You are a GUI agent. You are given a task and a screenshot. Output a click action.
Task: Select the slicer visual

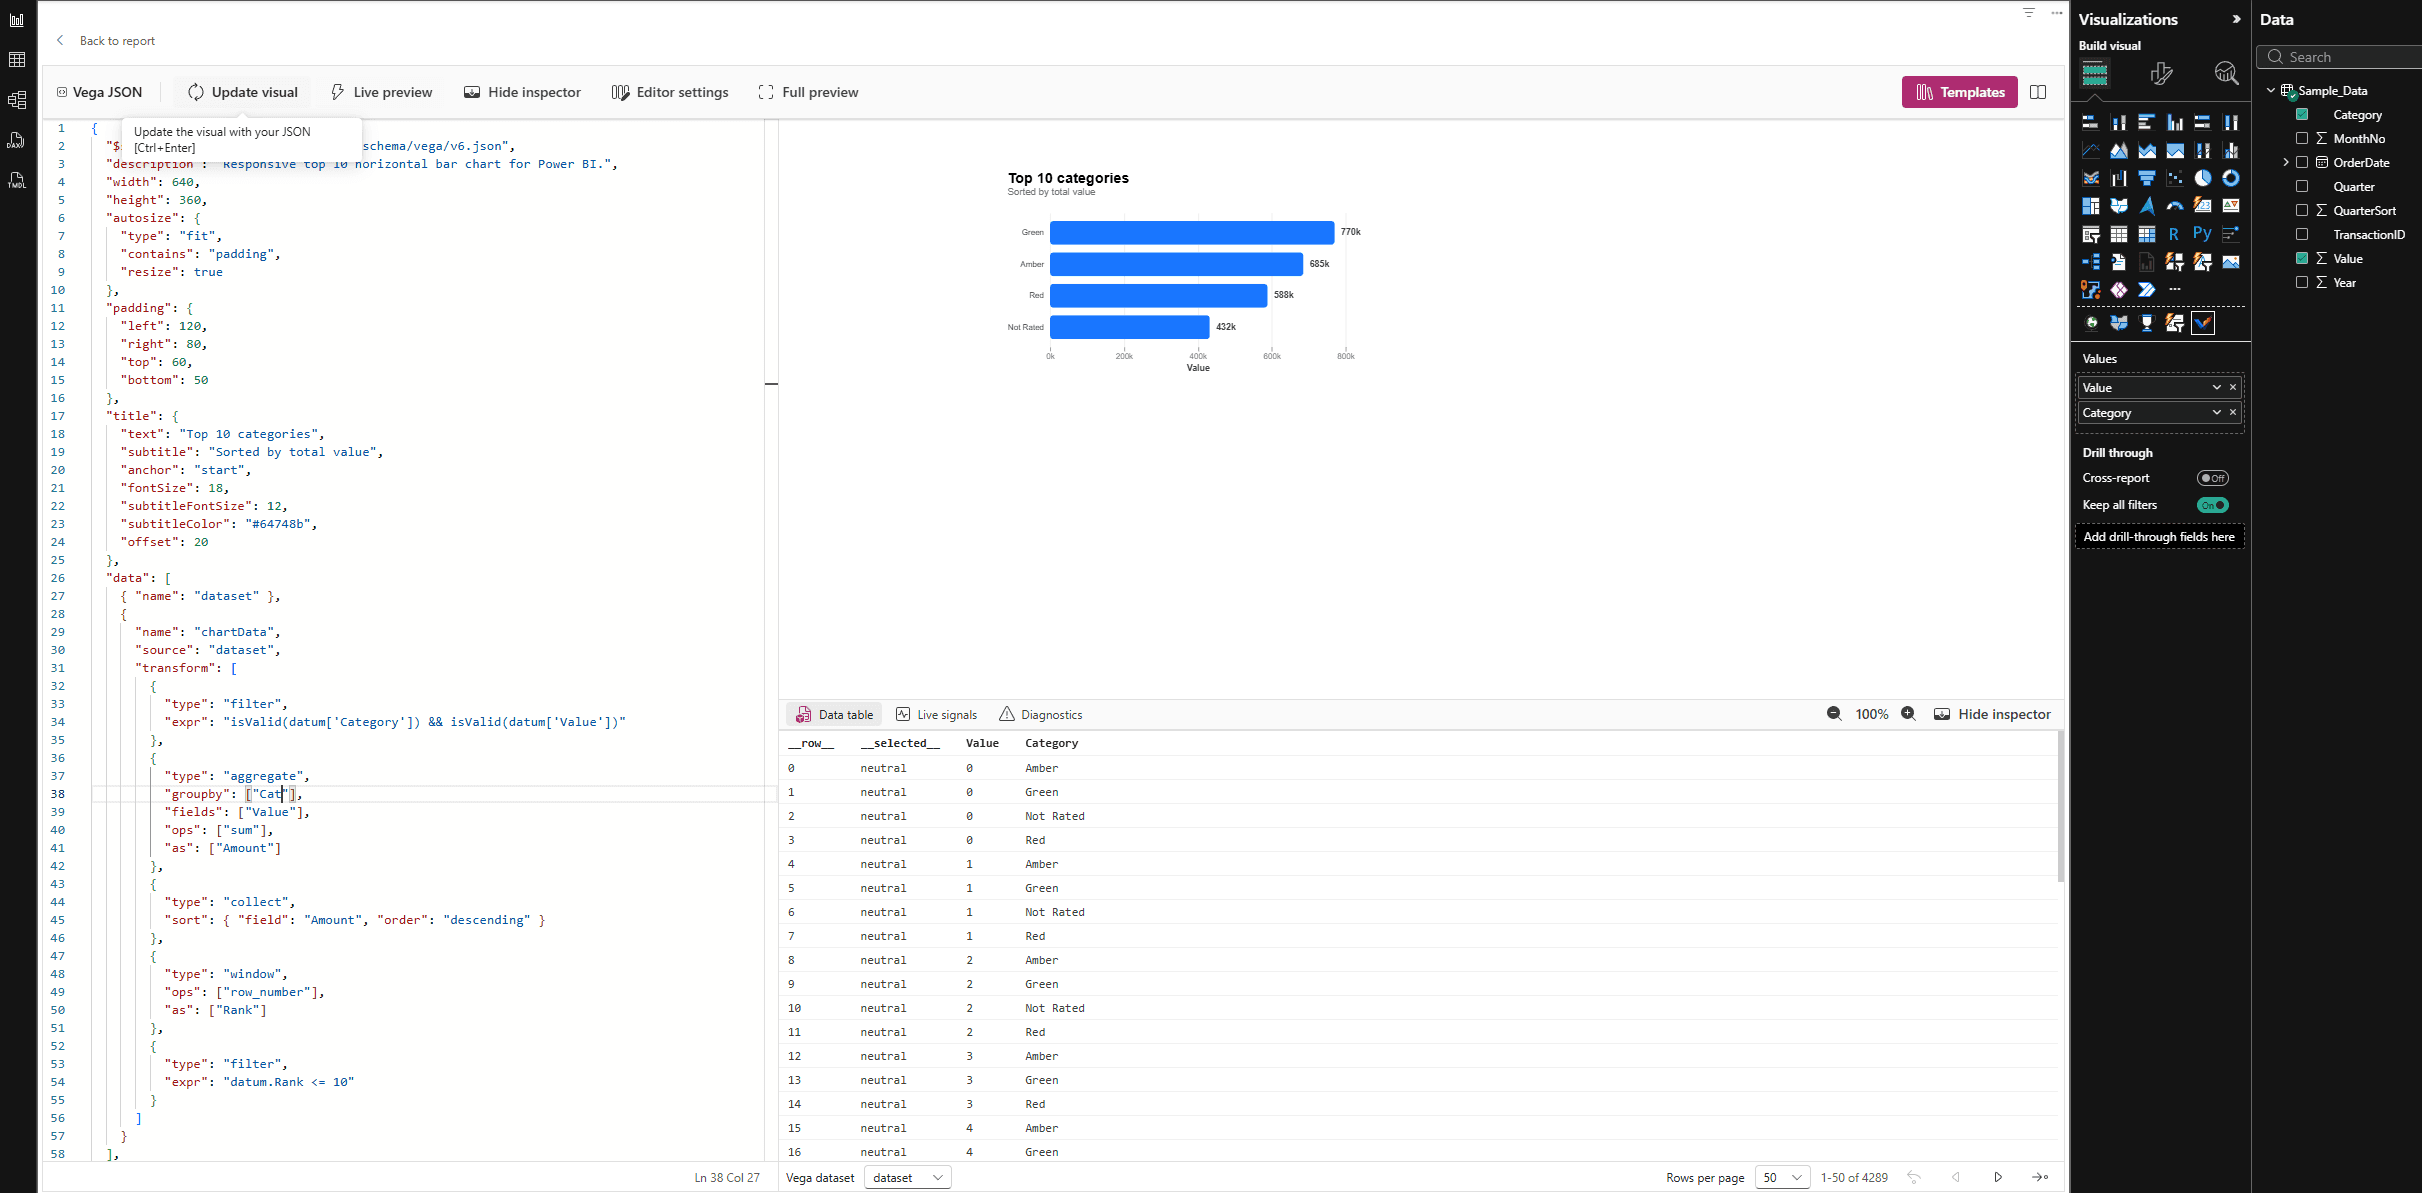[2091, 234]
